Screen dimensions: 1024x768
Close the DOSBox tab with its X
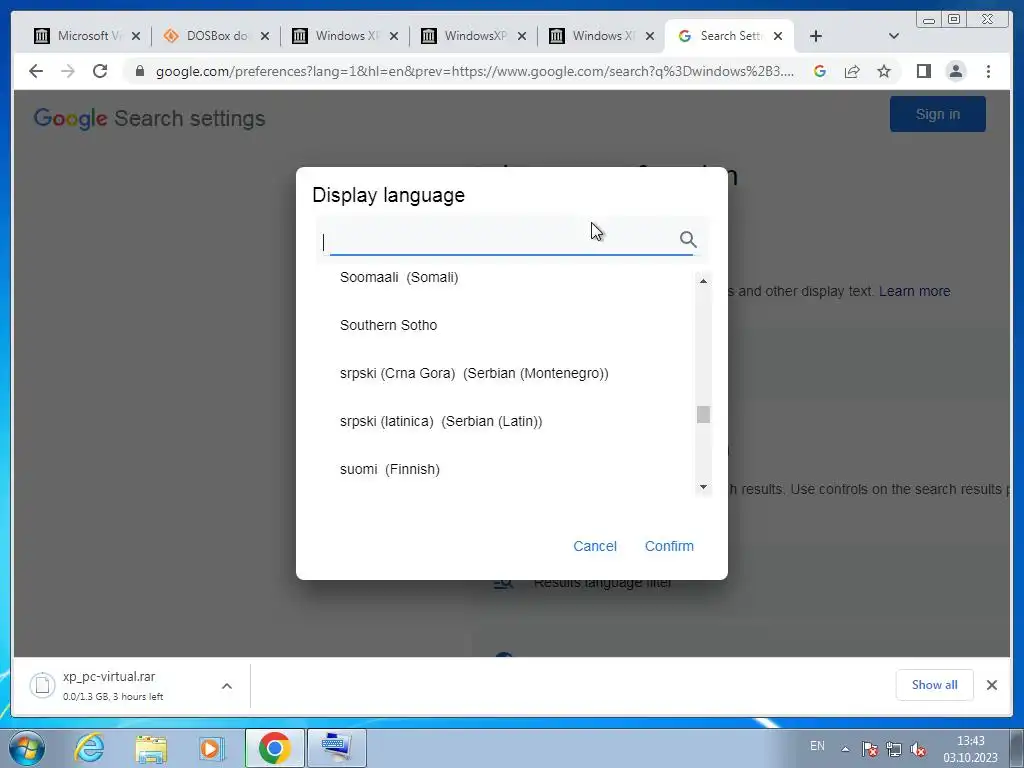264,36
